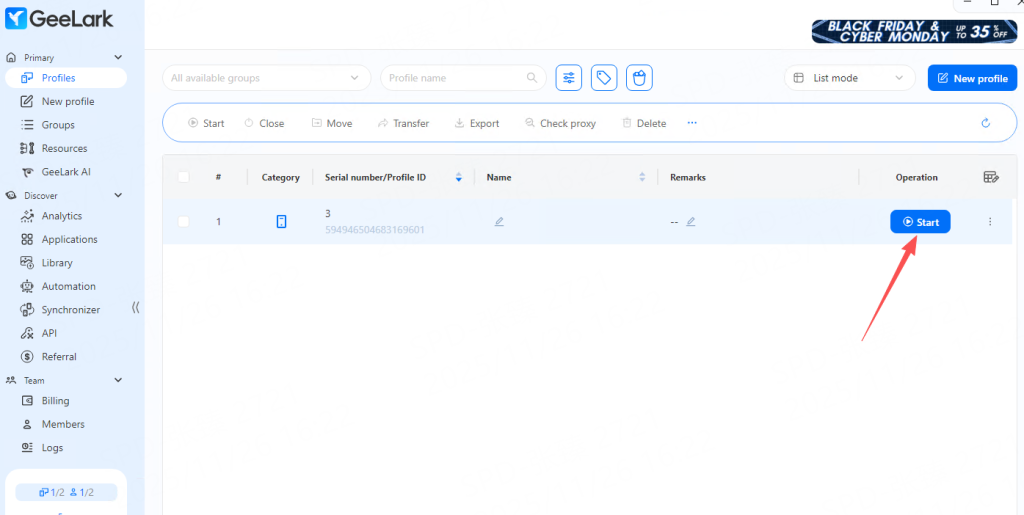The height and width of the screenshot is (515, 1024).
Task: Click the refresh icon in action toolbar
Action: [985, 123]
